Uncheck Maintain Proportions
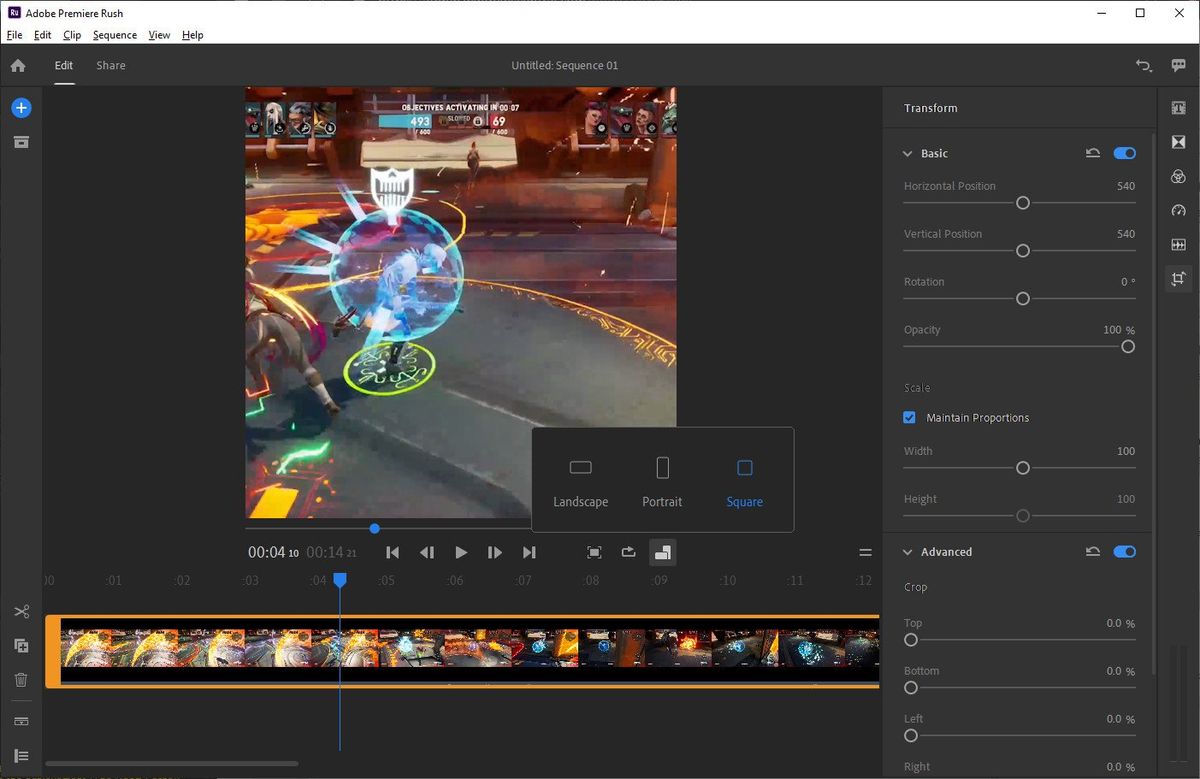 (x=909, y=417)
